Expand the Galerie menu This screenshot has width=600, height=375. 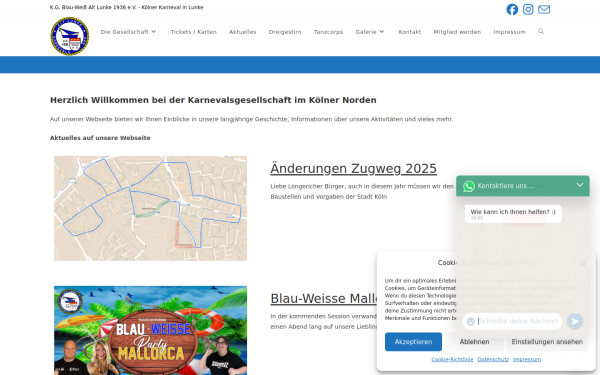(370, 32)
